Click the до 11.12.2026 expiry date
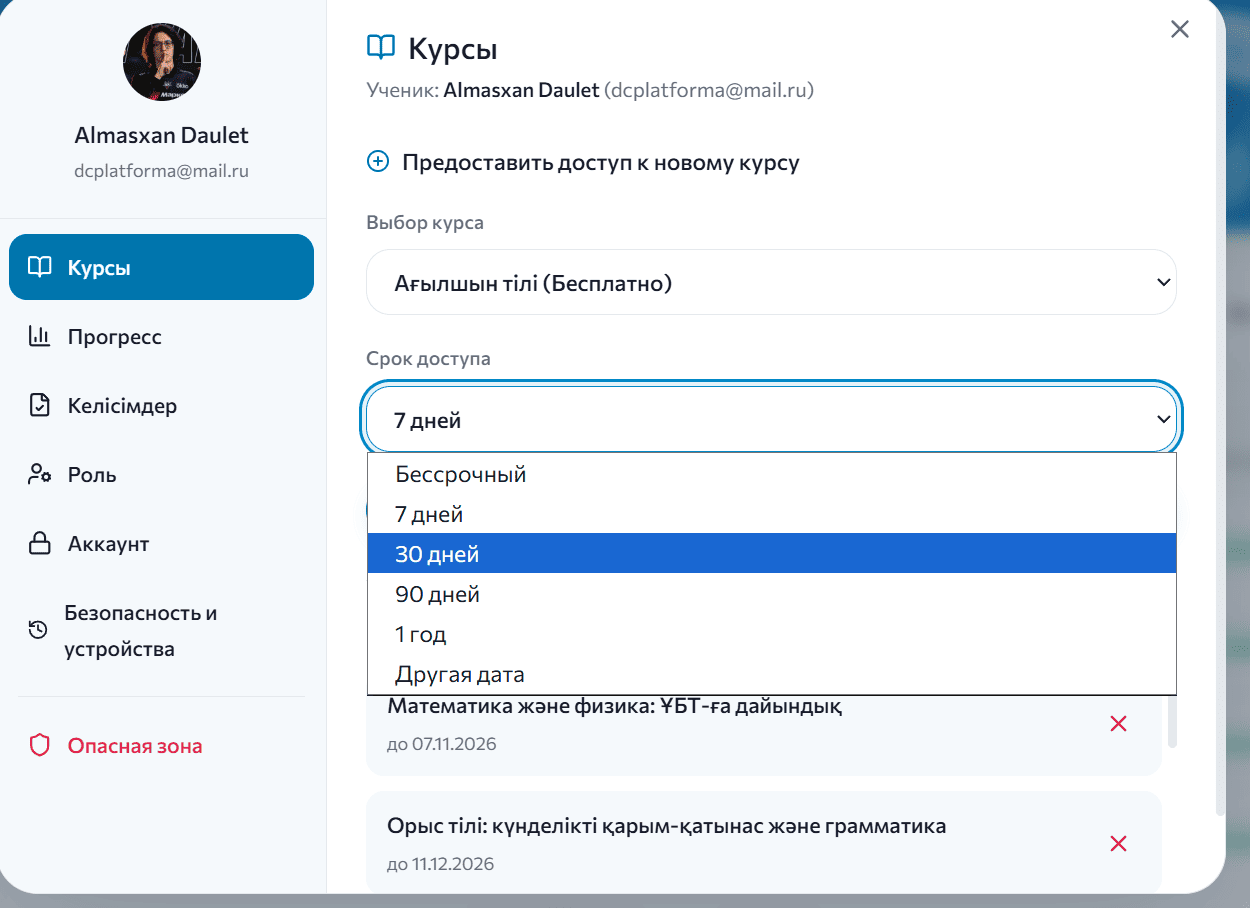The height and width of the screenshot is (908, 1250). (x=440, y=864)
